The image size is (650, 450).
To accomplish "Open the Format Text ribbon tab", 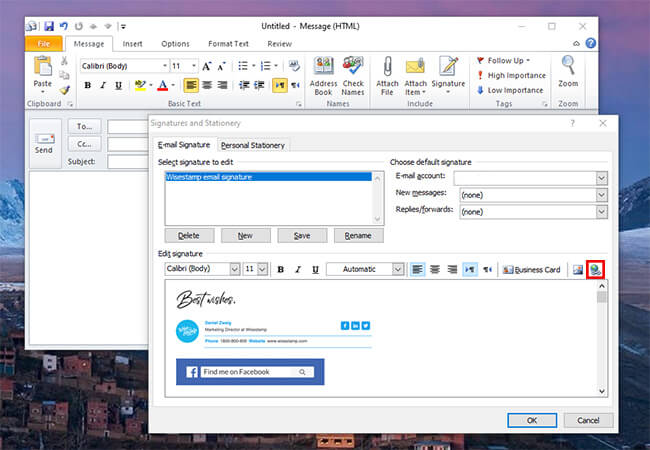I will 227,44.
